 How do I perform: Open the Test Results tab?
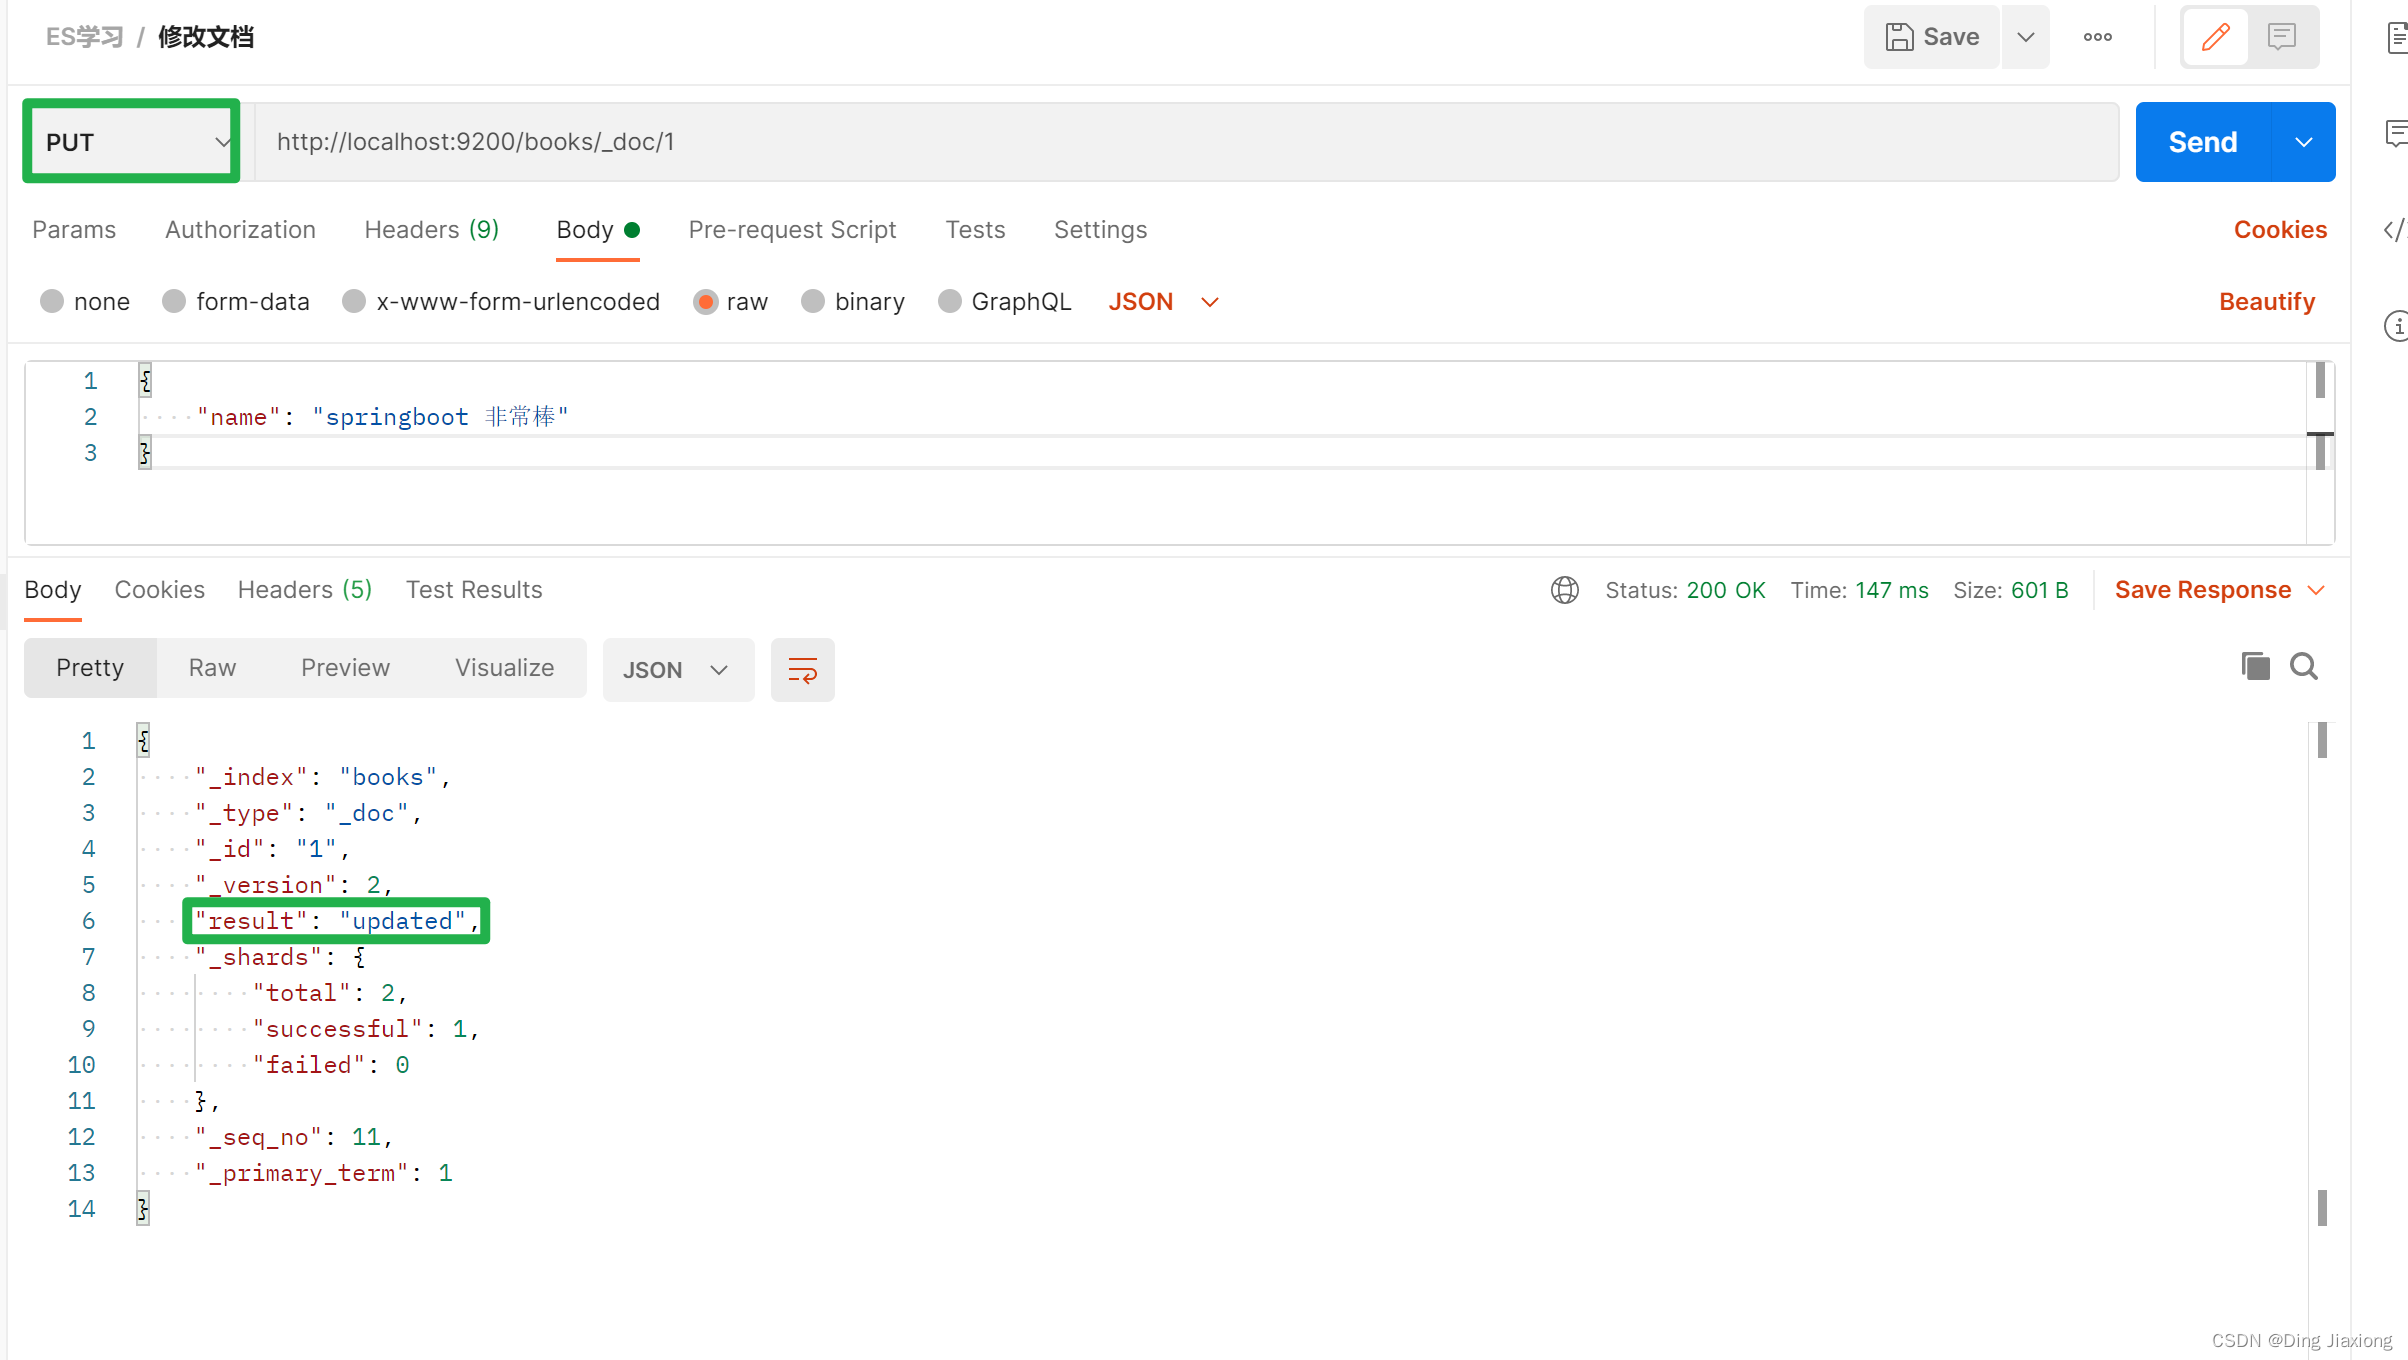(474, 590)
